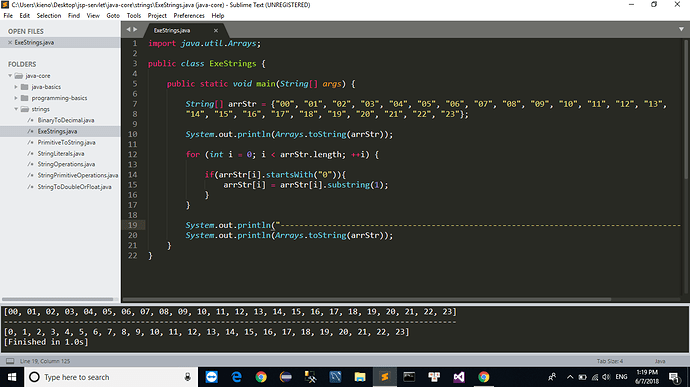The width and height of the screenshot is (690, 387).
Task: Open the Preferences menu
Action: tap(189, 15)
